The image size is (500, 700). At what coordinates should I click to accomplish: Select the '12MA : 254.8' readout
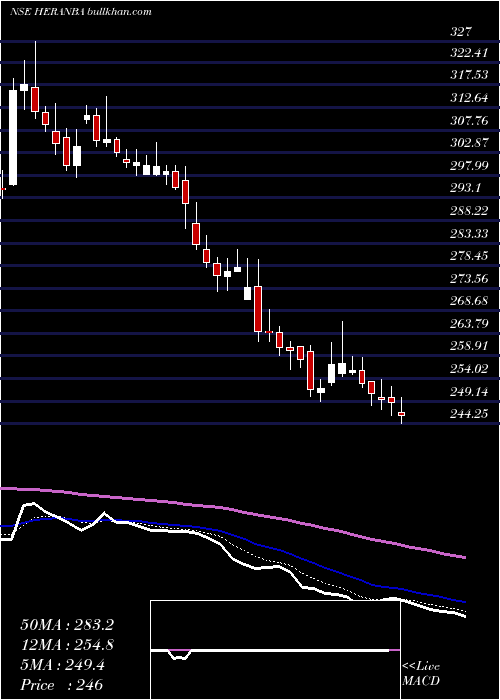click(x=67, y=645)
